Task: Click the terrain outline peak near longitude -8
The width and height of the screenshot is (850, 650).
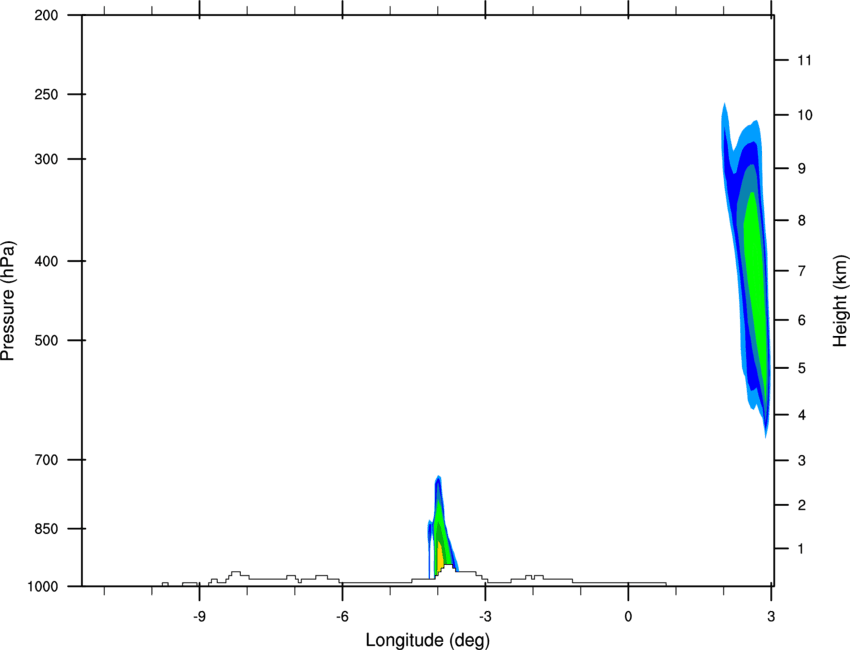Action: pos(235,572)
